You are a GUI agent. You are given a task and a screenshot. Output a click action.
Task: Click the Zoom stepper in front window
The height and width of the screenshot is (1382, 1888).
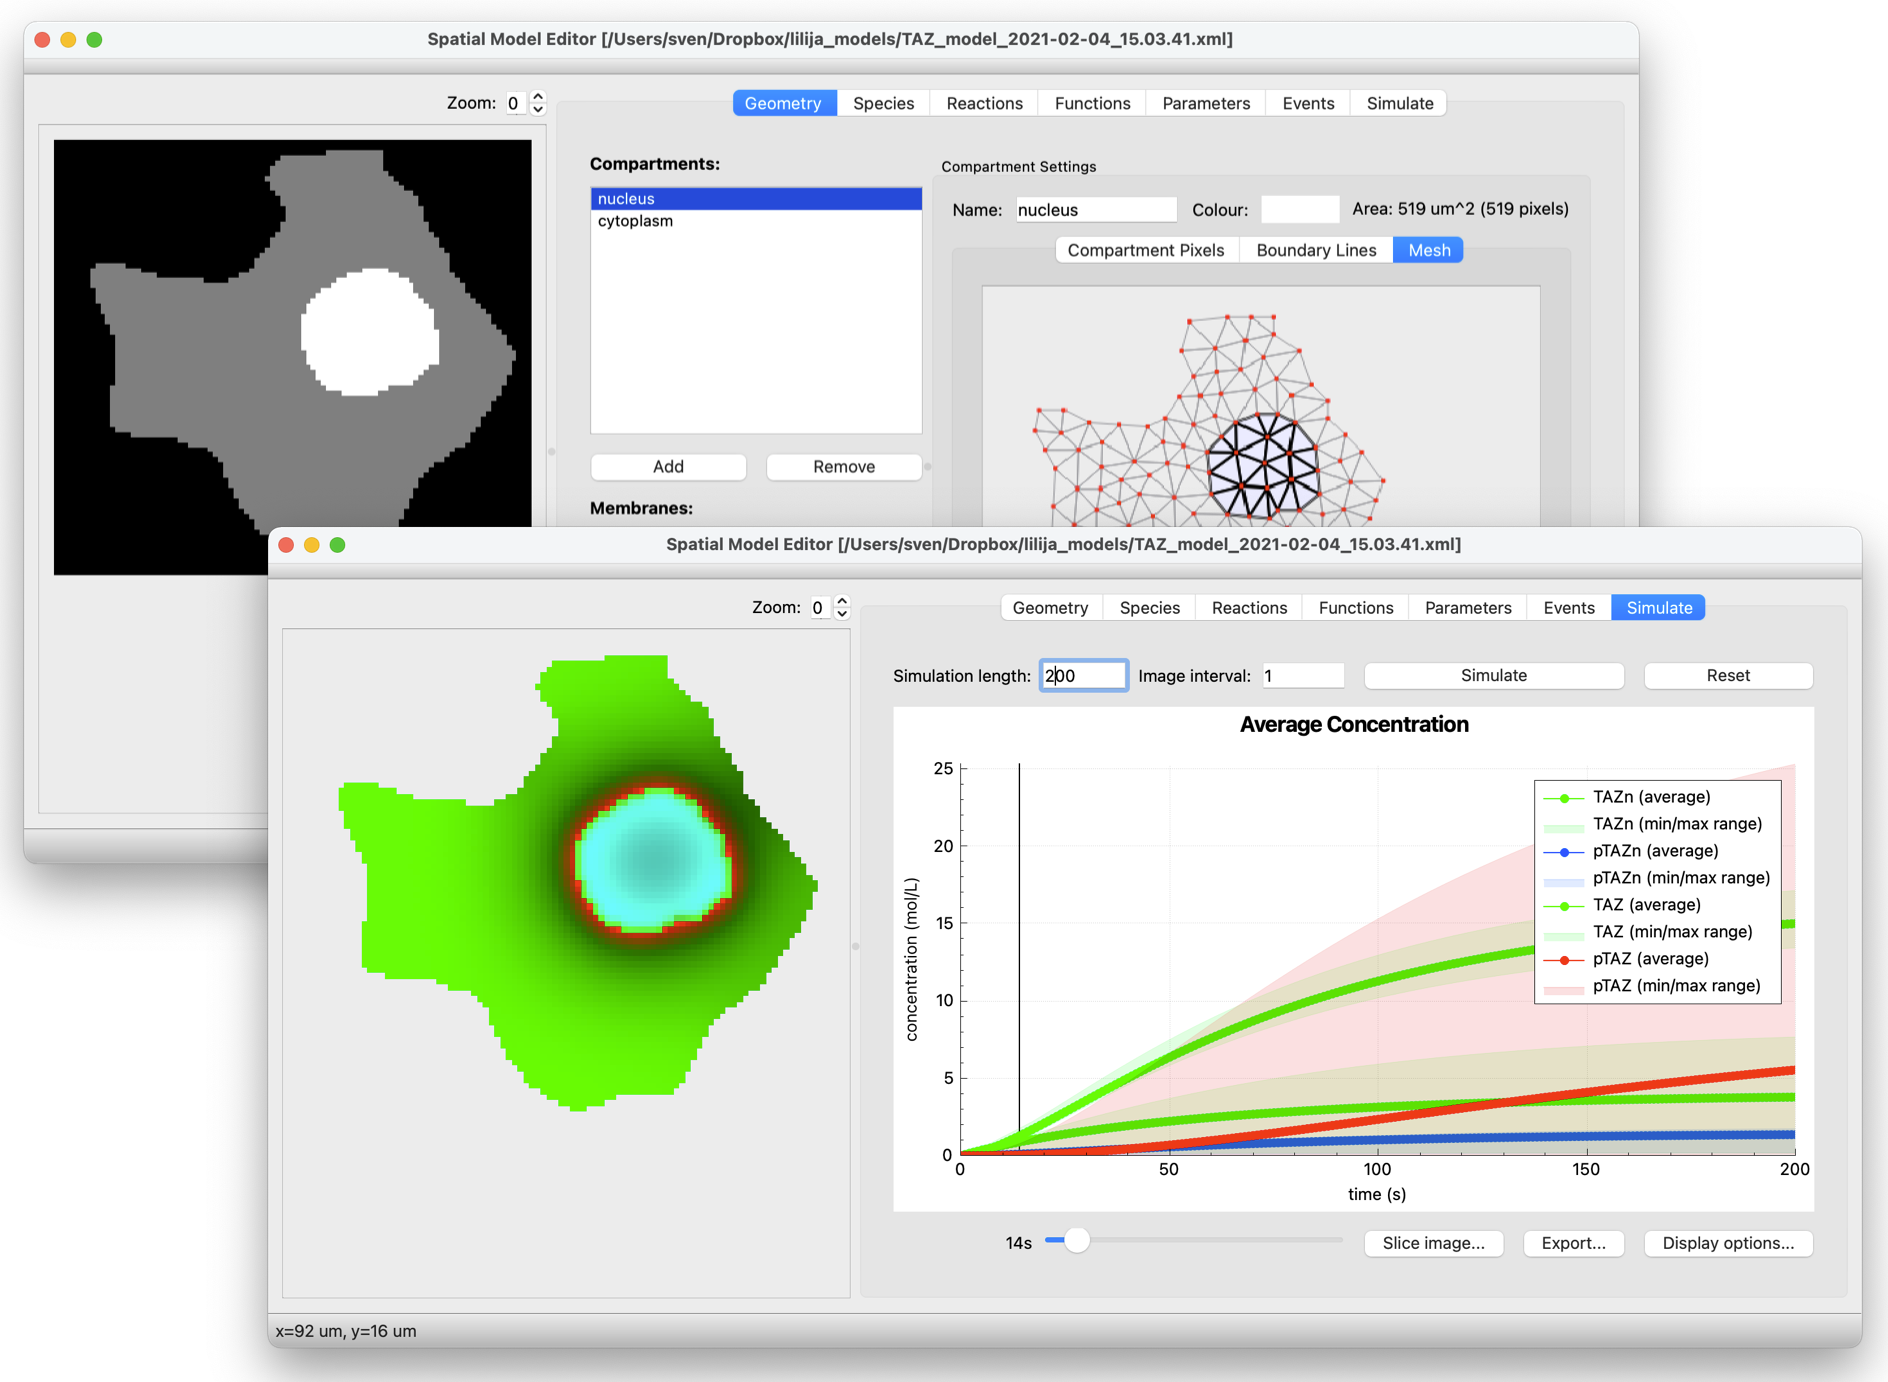click(x=842, y=608)
